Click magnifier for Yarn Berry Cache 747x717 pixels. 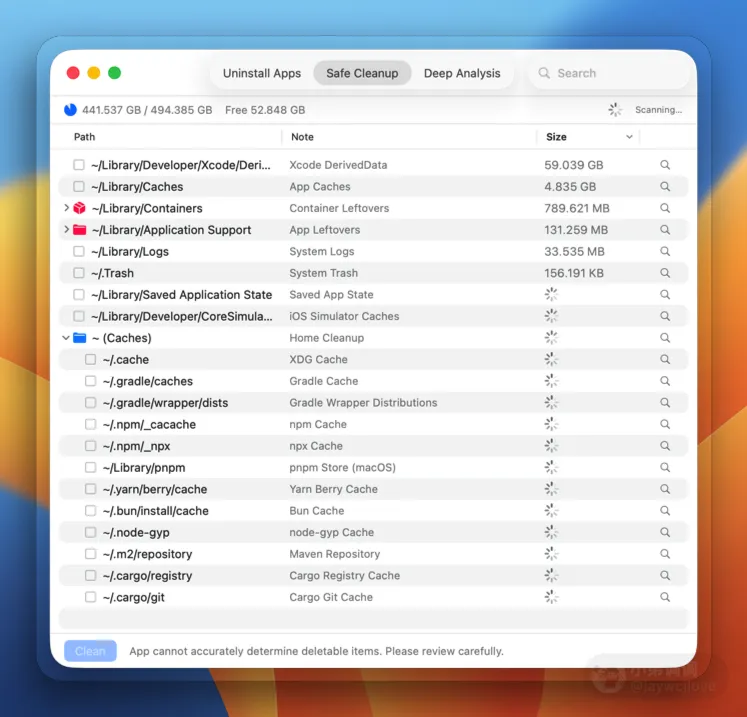coord(665,489)
